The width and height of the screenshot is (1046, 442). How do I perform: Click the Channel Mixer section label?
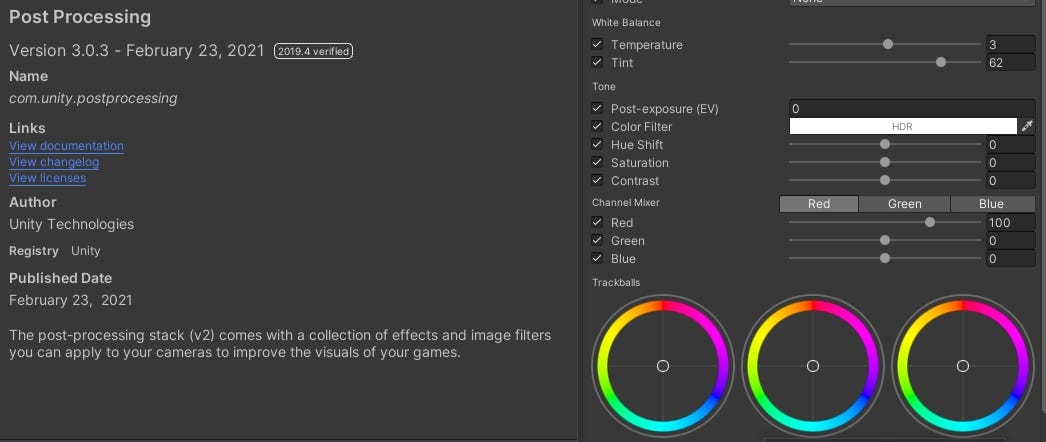(x=625, y=202)
